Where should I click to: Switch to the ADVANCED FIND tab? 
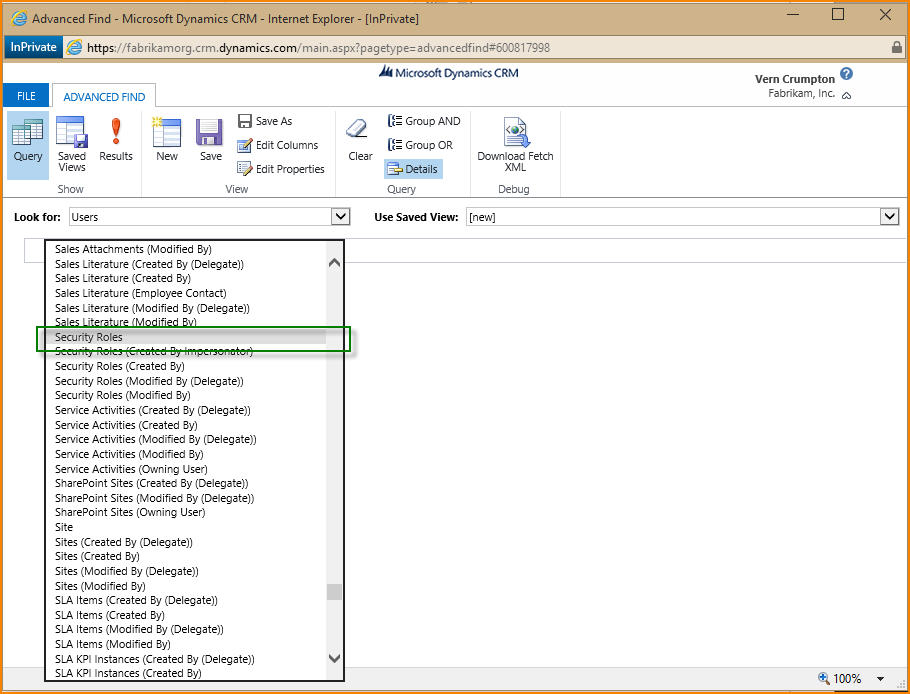(x=104, y=97)
